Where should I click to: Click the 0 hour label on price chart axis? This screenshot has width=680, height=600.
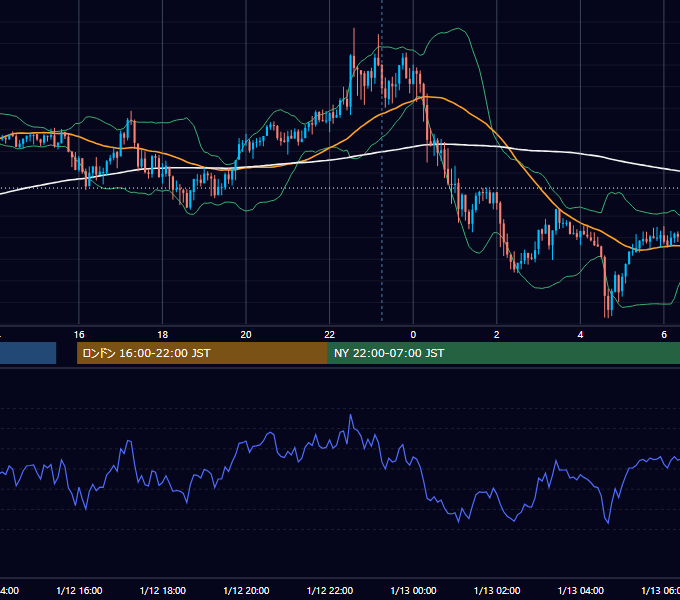[413, 335]
